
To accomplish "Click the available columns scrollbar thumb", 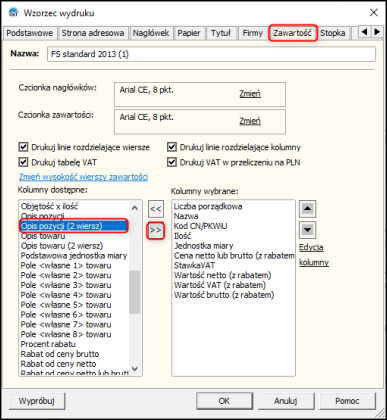I will tap(135, 292).
